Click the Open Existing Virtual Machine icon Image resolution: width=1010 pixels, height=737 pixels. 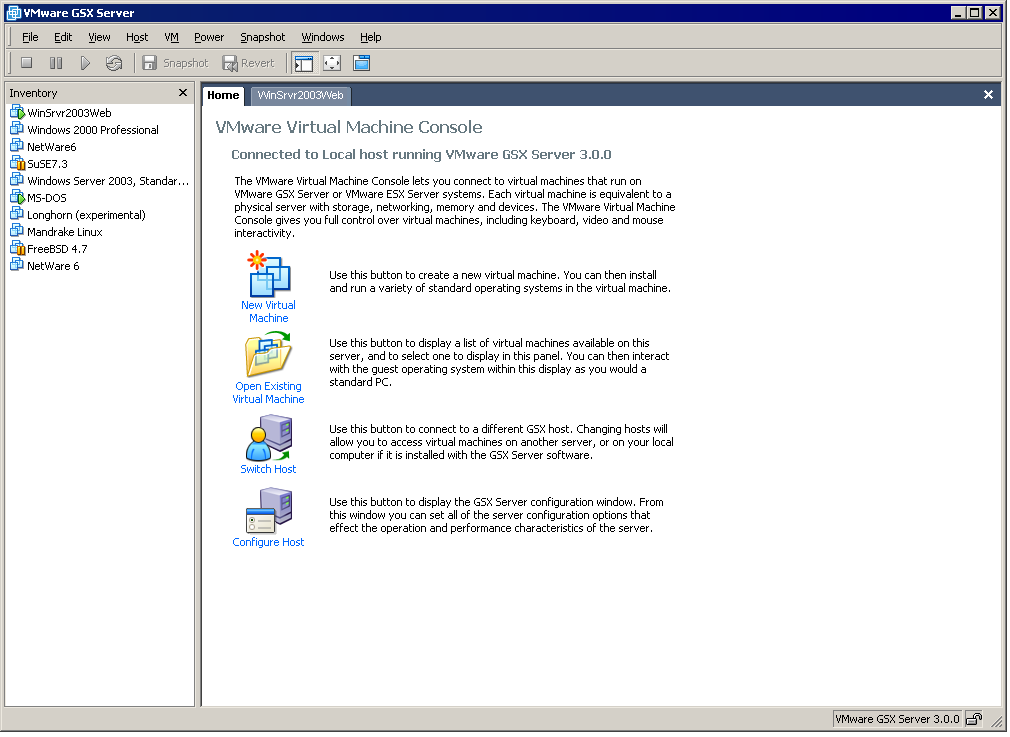pos(268,355)
